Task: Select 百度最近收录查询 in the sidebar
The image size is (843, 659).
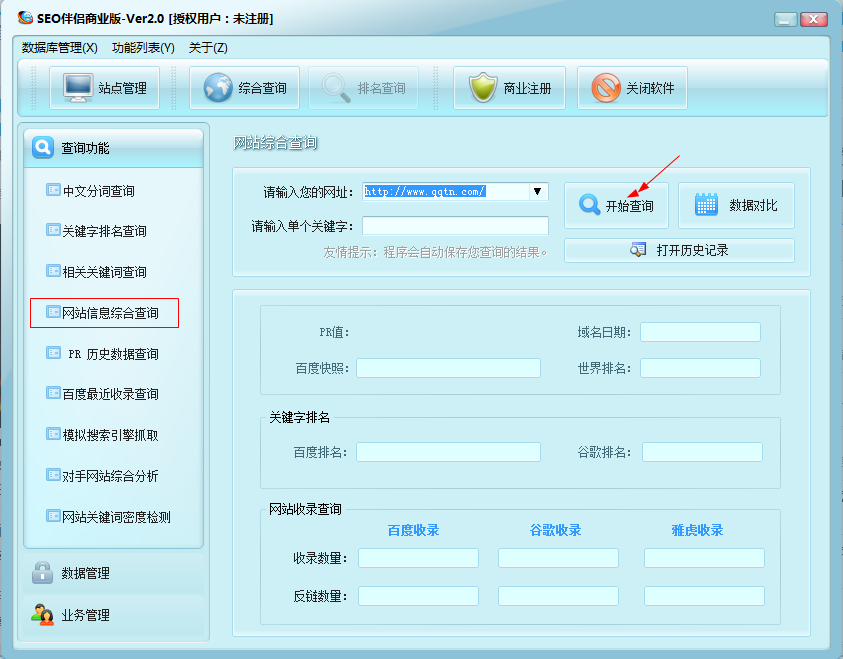Action: 110,394
